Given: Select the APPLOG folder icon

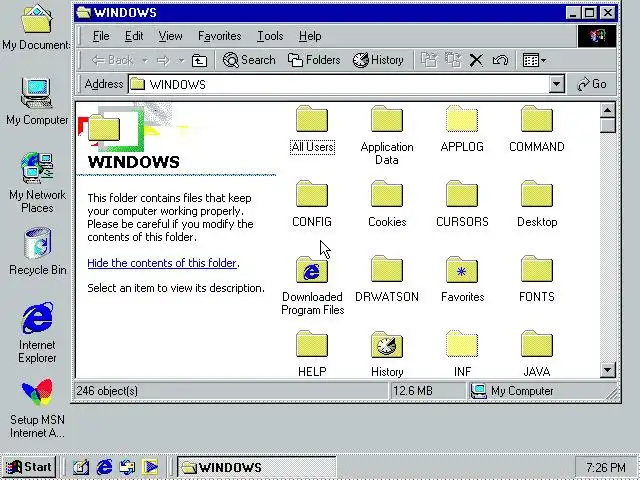Looking at the screenshot, I should click(462, 119).
